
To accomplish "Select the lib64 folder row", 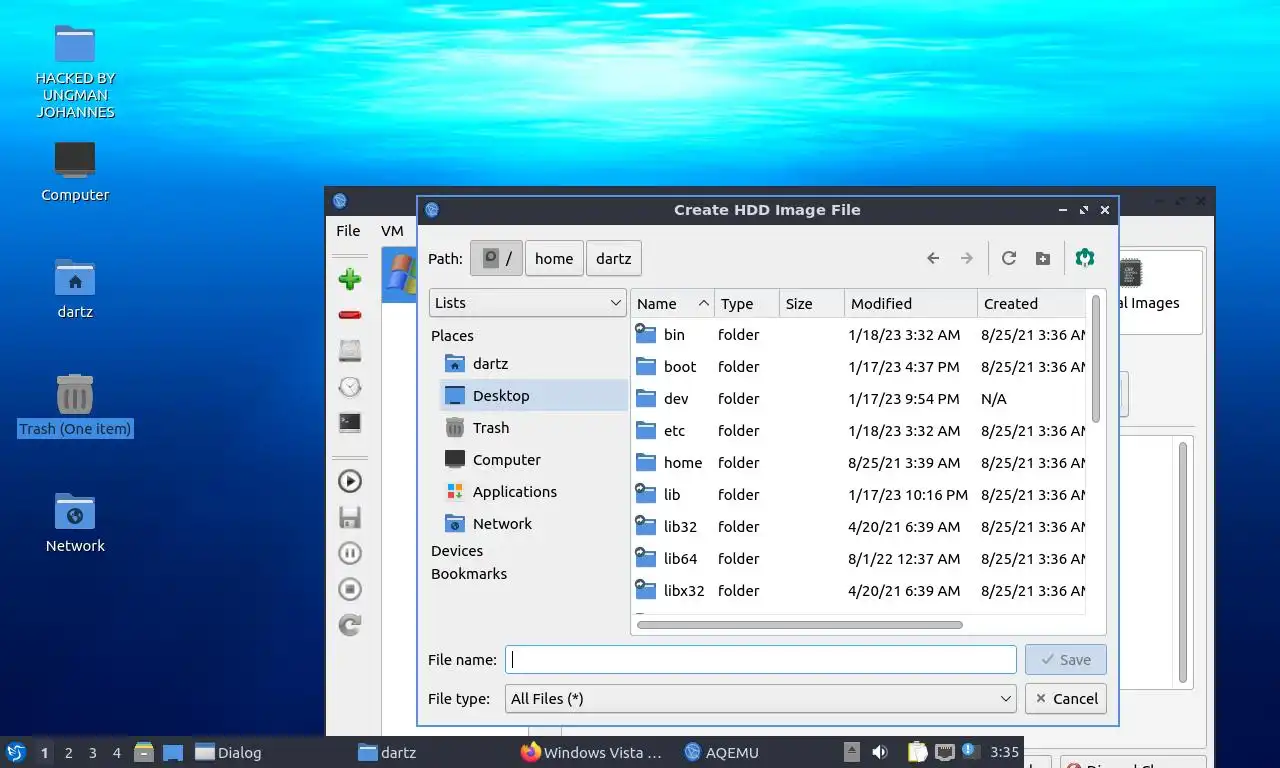I will tap(859, 559).
